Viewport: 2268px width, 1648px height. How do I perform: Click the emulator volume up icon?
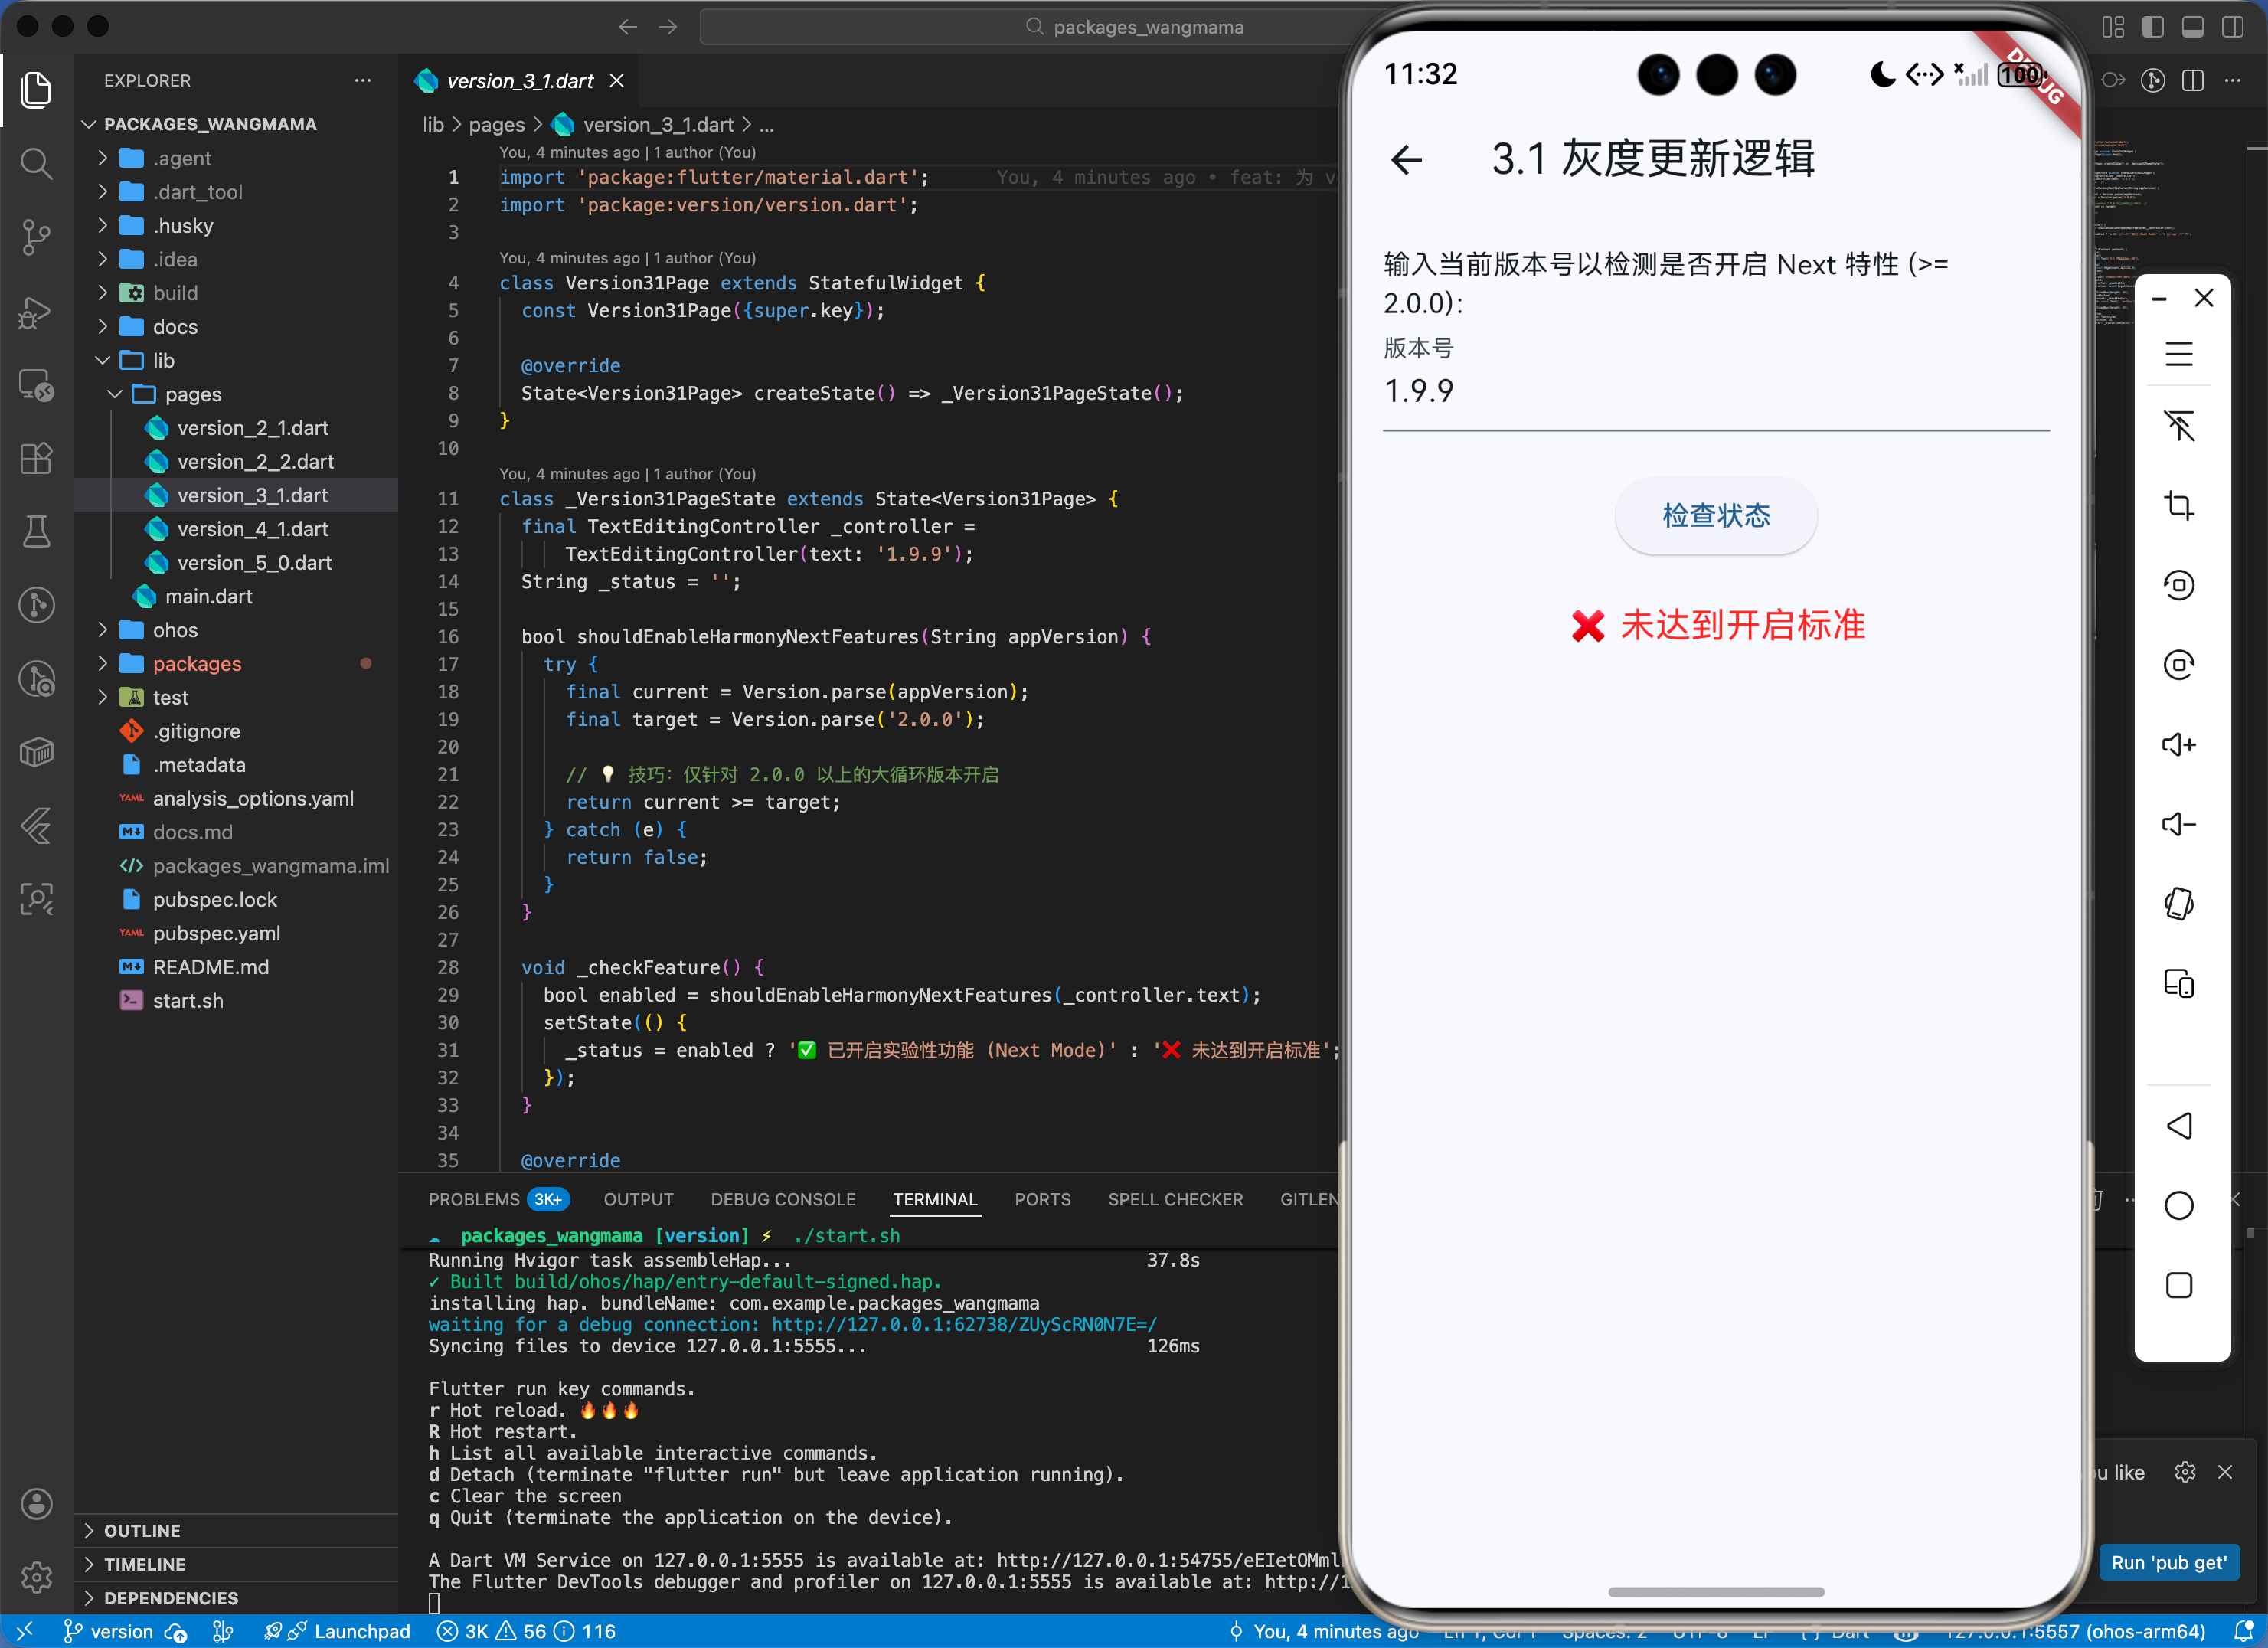click(x=2179, y=745)
